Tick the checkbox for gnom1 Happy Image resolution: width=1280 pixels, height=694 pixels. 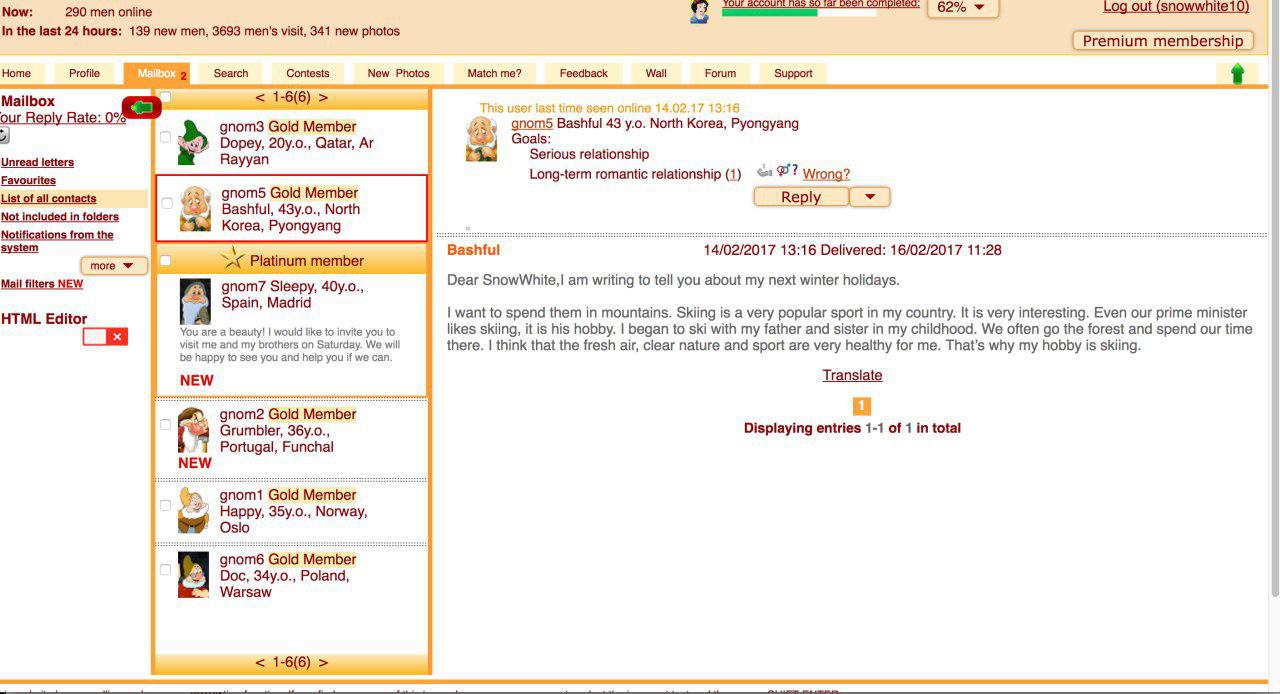(166, 505)
